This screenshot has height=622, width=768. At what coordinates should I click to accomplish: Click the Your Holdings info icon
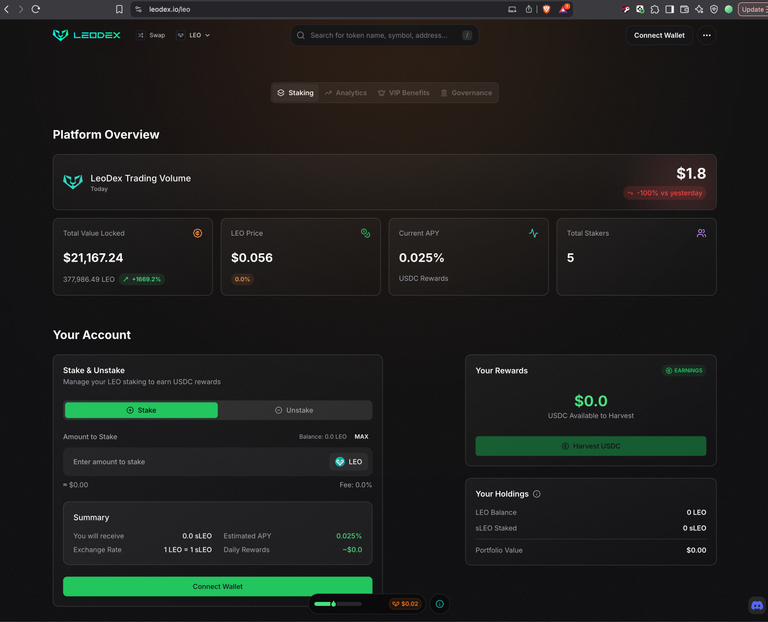(537, 494)
